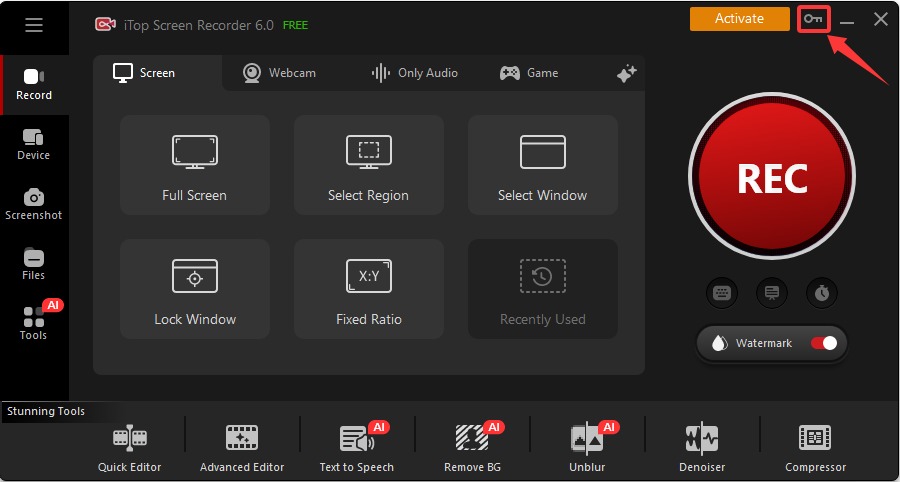This screenshot has height=482, width=900.
Task: Switch to the Webcam tab
Action: click(280, 73)
